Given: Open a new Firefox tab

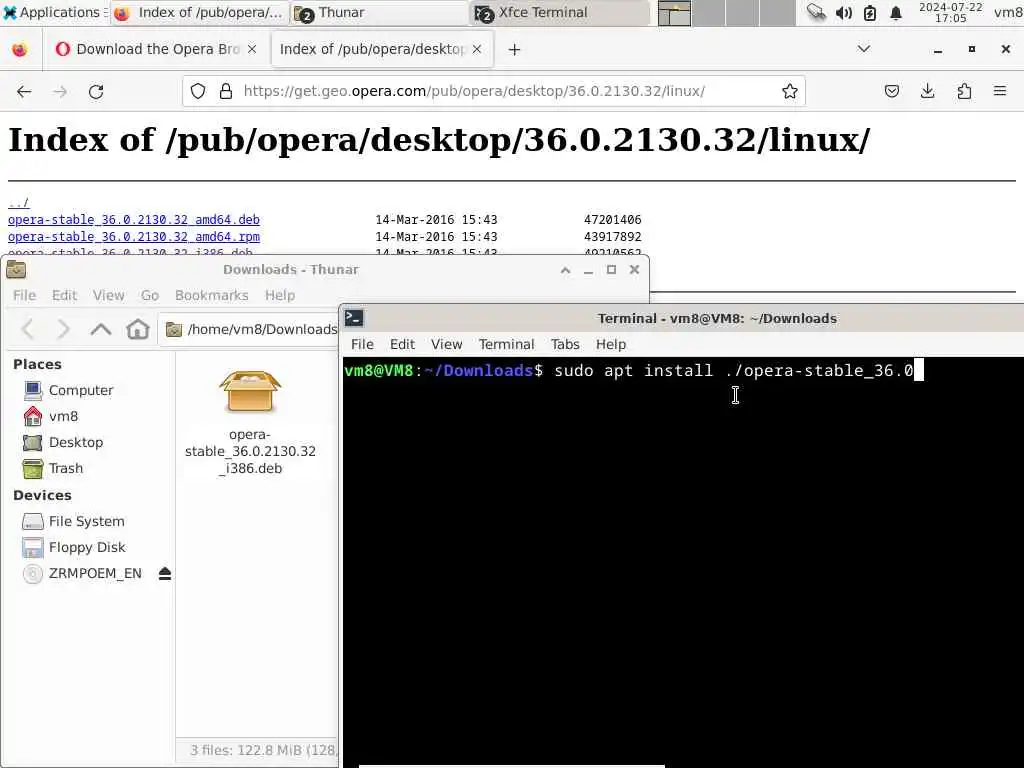Looking at the screenshot, I should point(515,50).
